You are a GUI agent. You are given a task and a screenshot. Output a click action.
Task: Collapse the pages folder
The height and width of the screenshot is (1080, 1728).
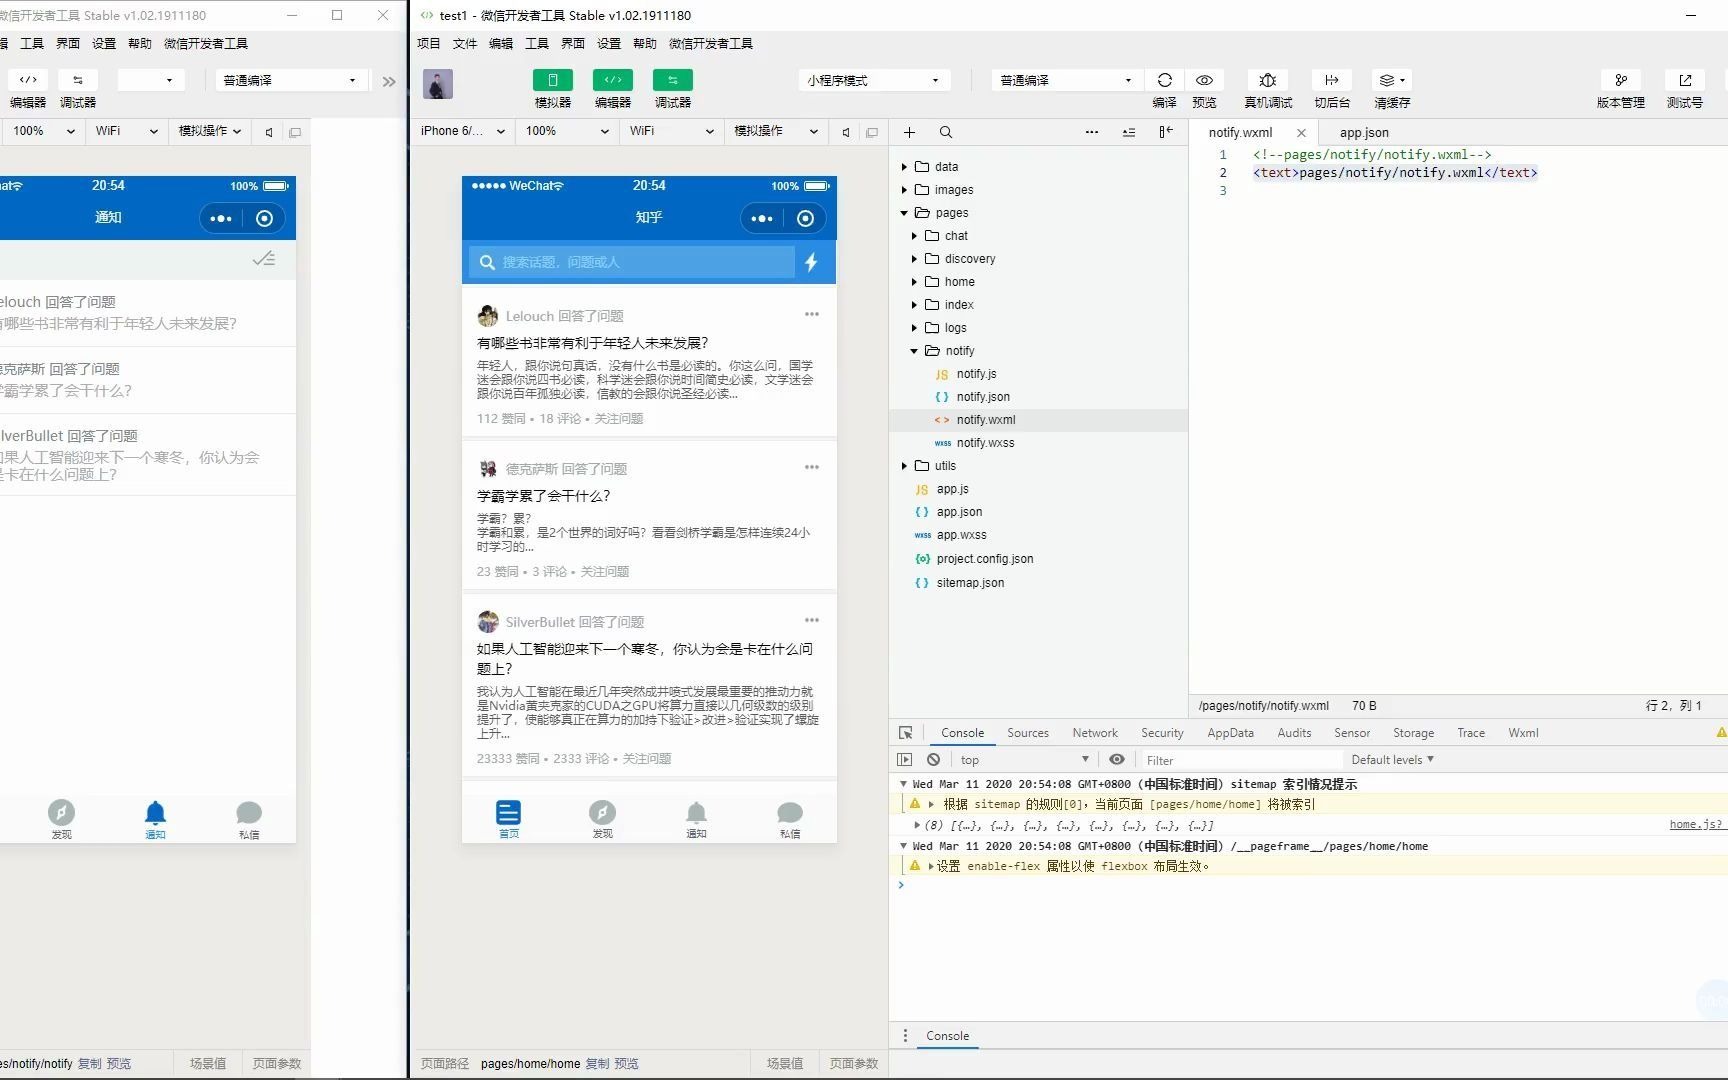(x=904, y=213)
